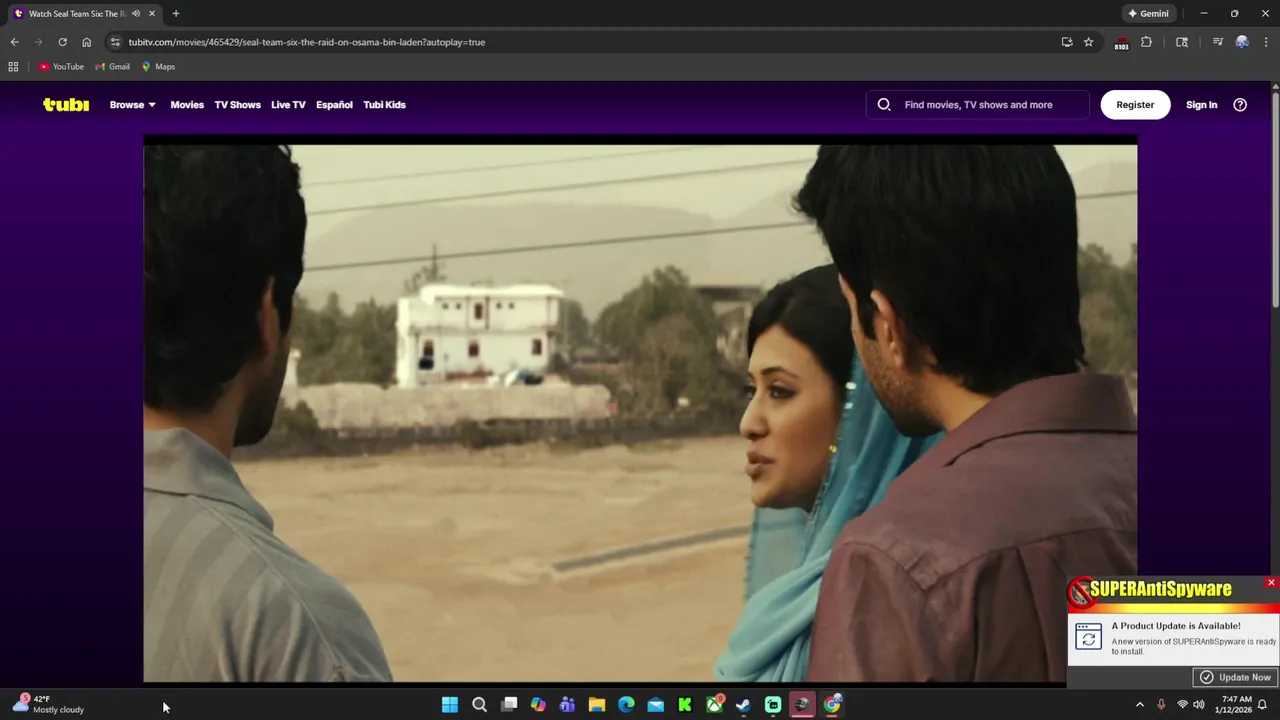Open the apps grid in bookmarks bar
The height and width of the screenshot is (720, 1280).
pyautogui.click(x=13, y=66)
